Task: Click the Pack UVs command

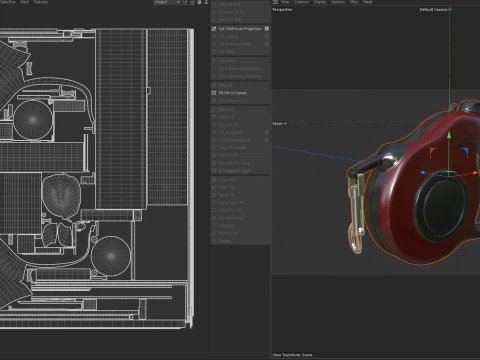Action: click(x=226, y=187)
